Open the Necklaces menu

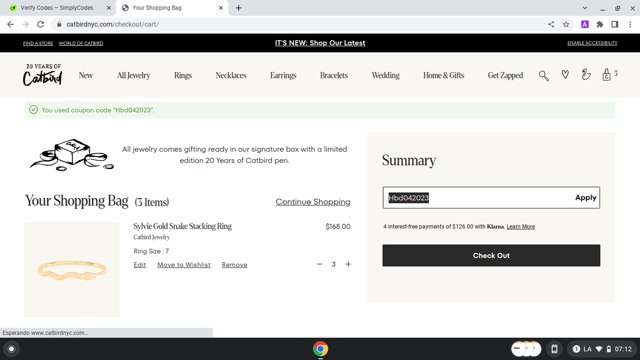point(231,76)
